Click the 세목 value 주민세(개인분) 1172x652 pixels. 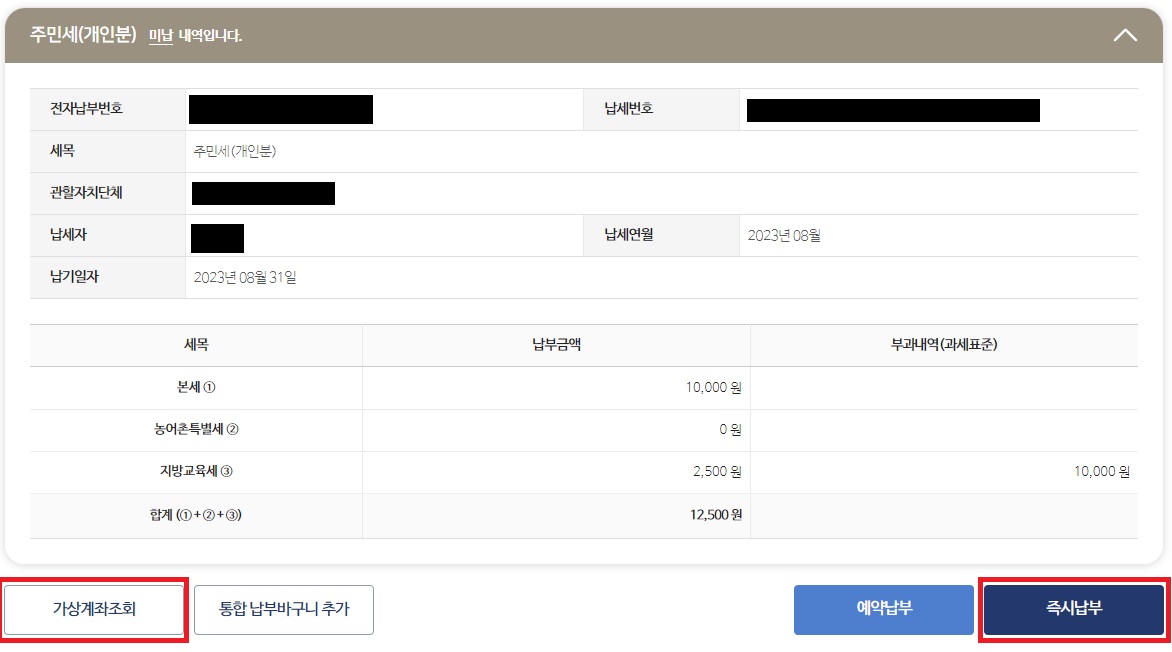click(235, 151)
